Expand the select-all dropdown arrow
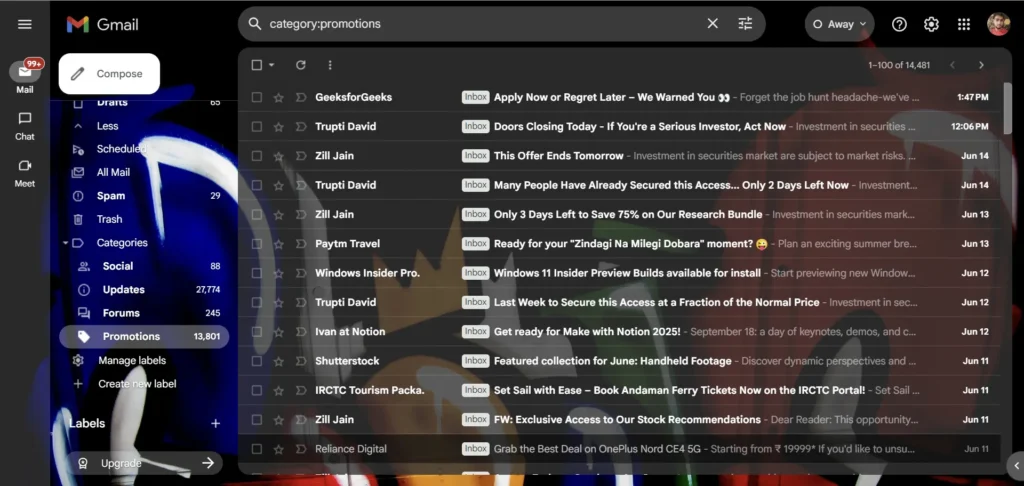The image size is (1024, 486). tap(272, 65)
